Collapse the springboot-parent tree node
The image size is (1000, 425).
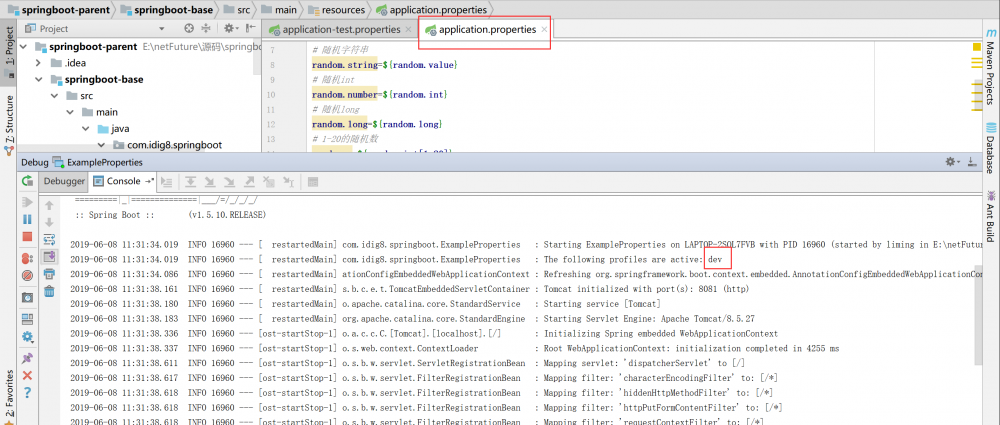coord(24,47)
